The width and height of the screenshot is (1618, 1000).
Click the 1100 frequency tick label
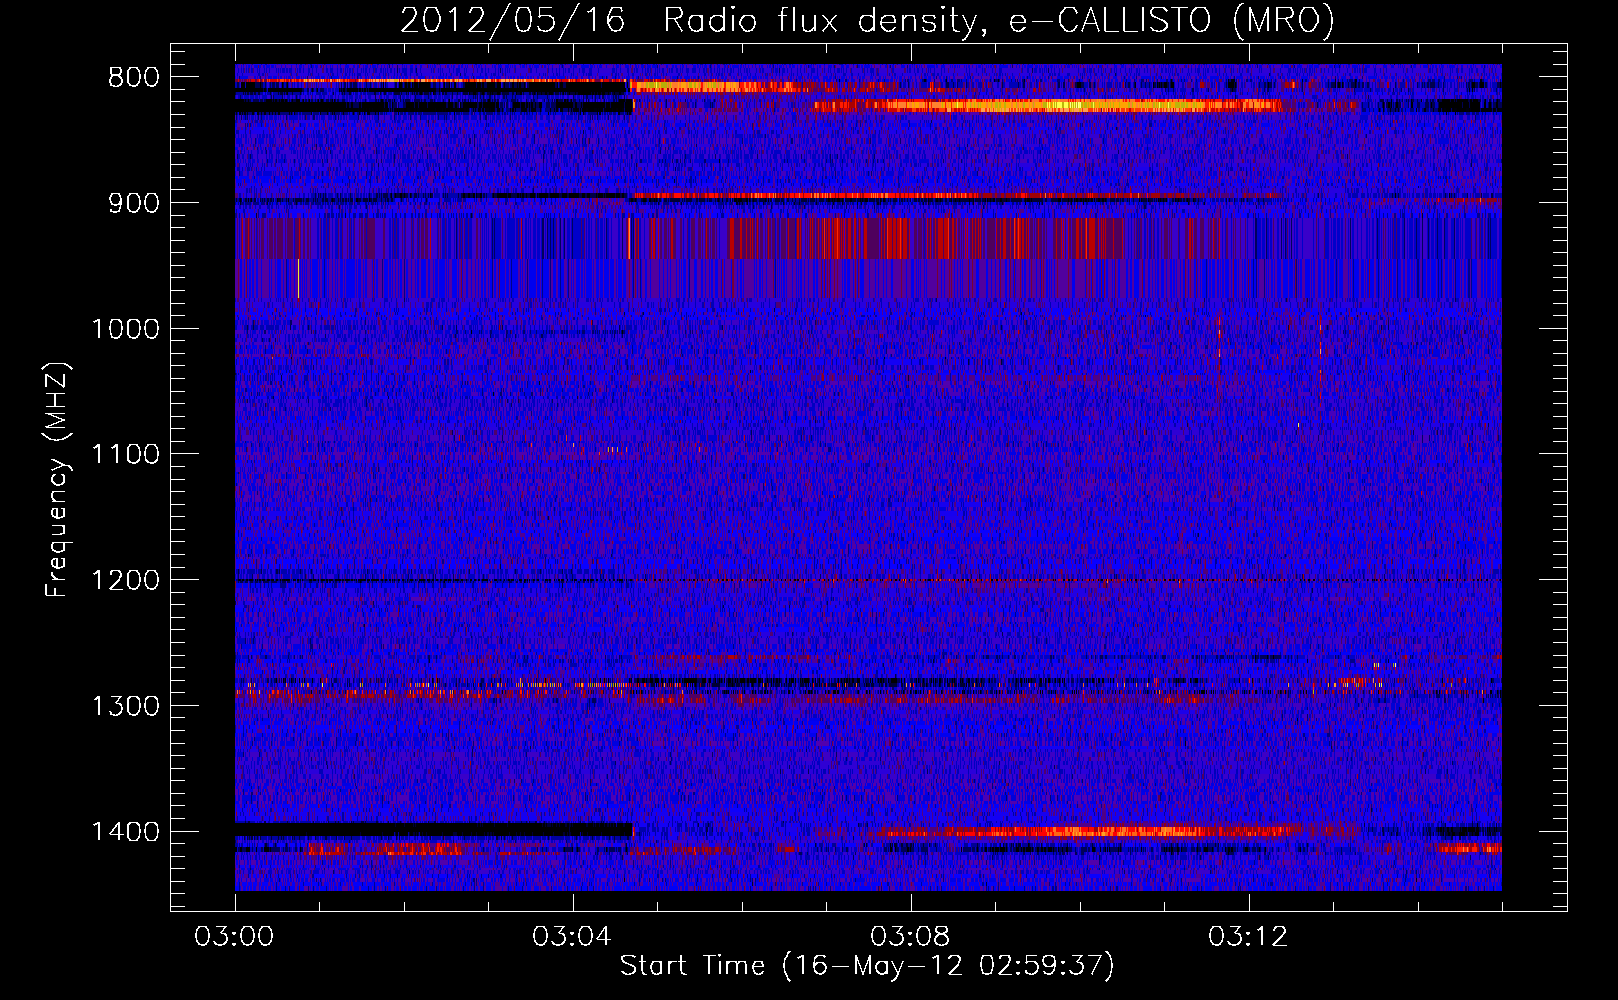[125, 455]
